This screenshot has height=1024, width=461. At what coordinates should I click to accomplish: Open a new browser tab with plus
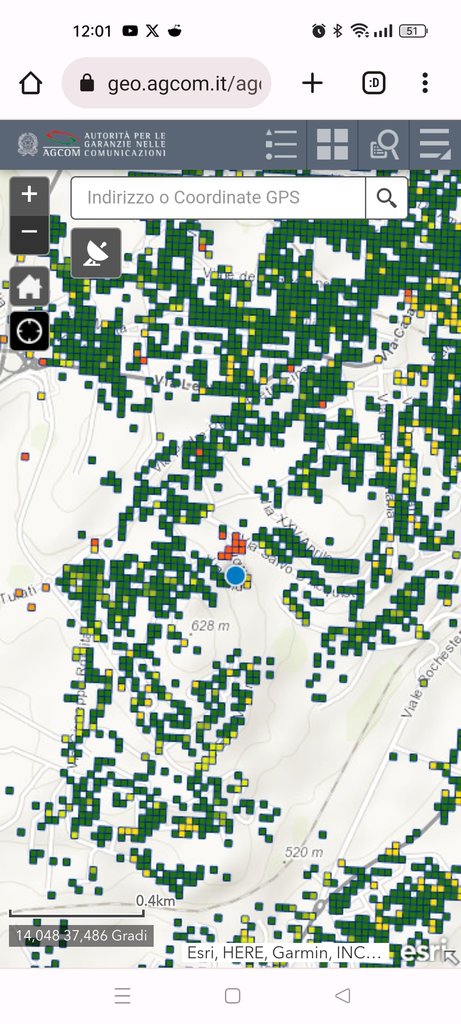[x=312, y=83]
